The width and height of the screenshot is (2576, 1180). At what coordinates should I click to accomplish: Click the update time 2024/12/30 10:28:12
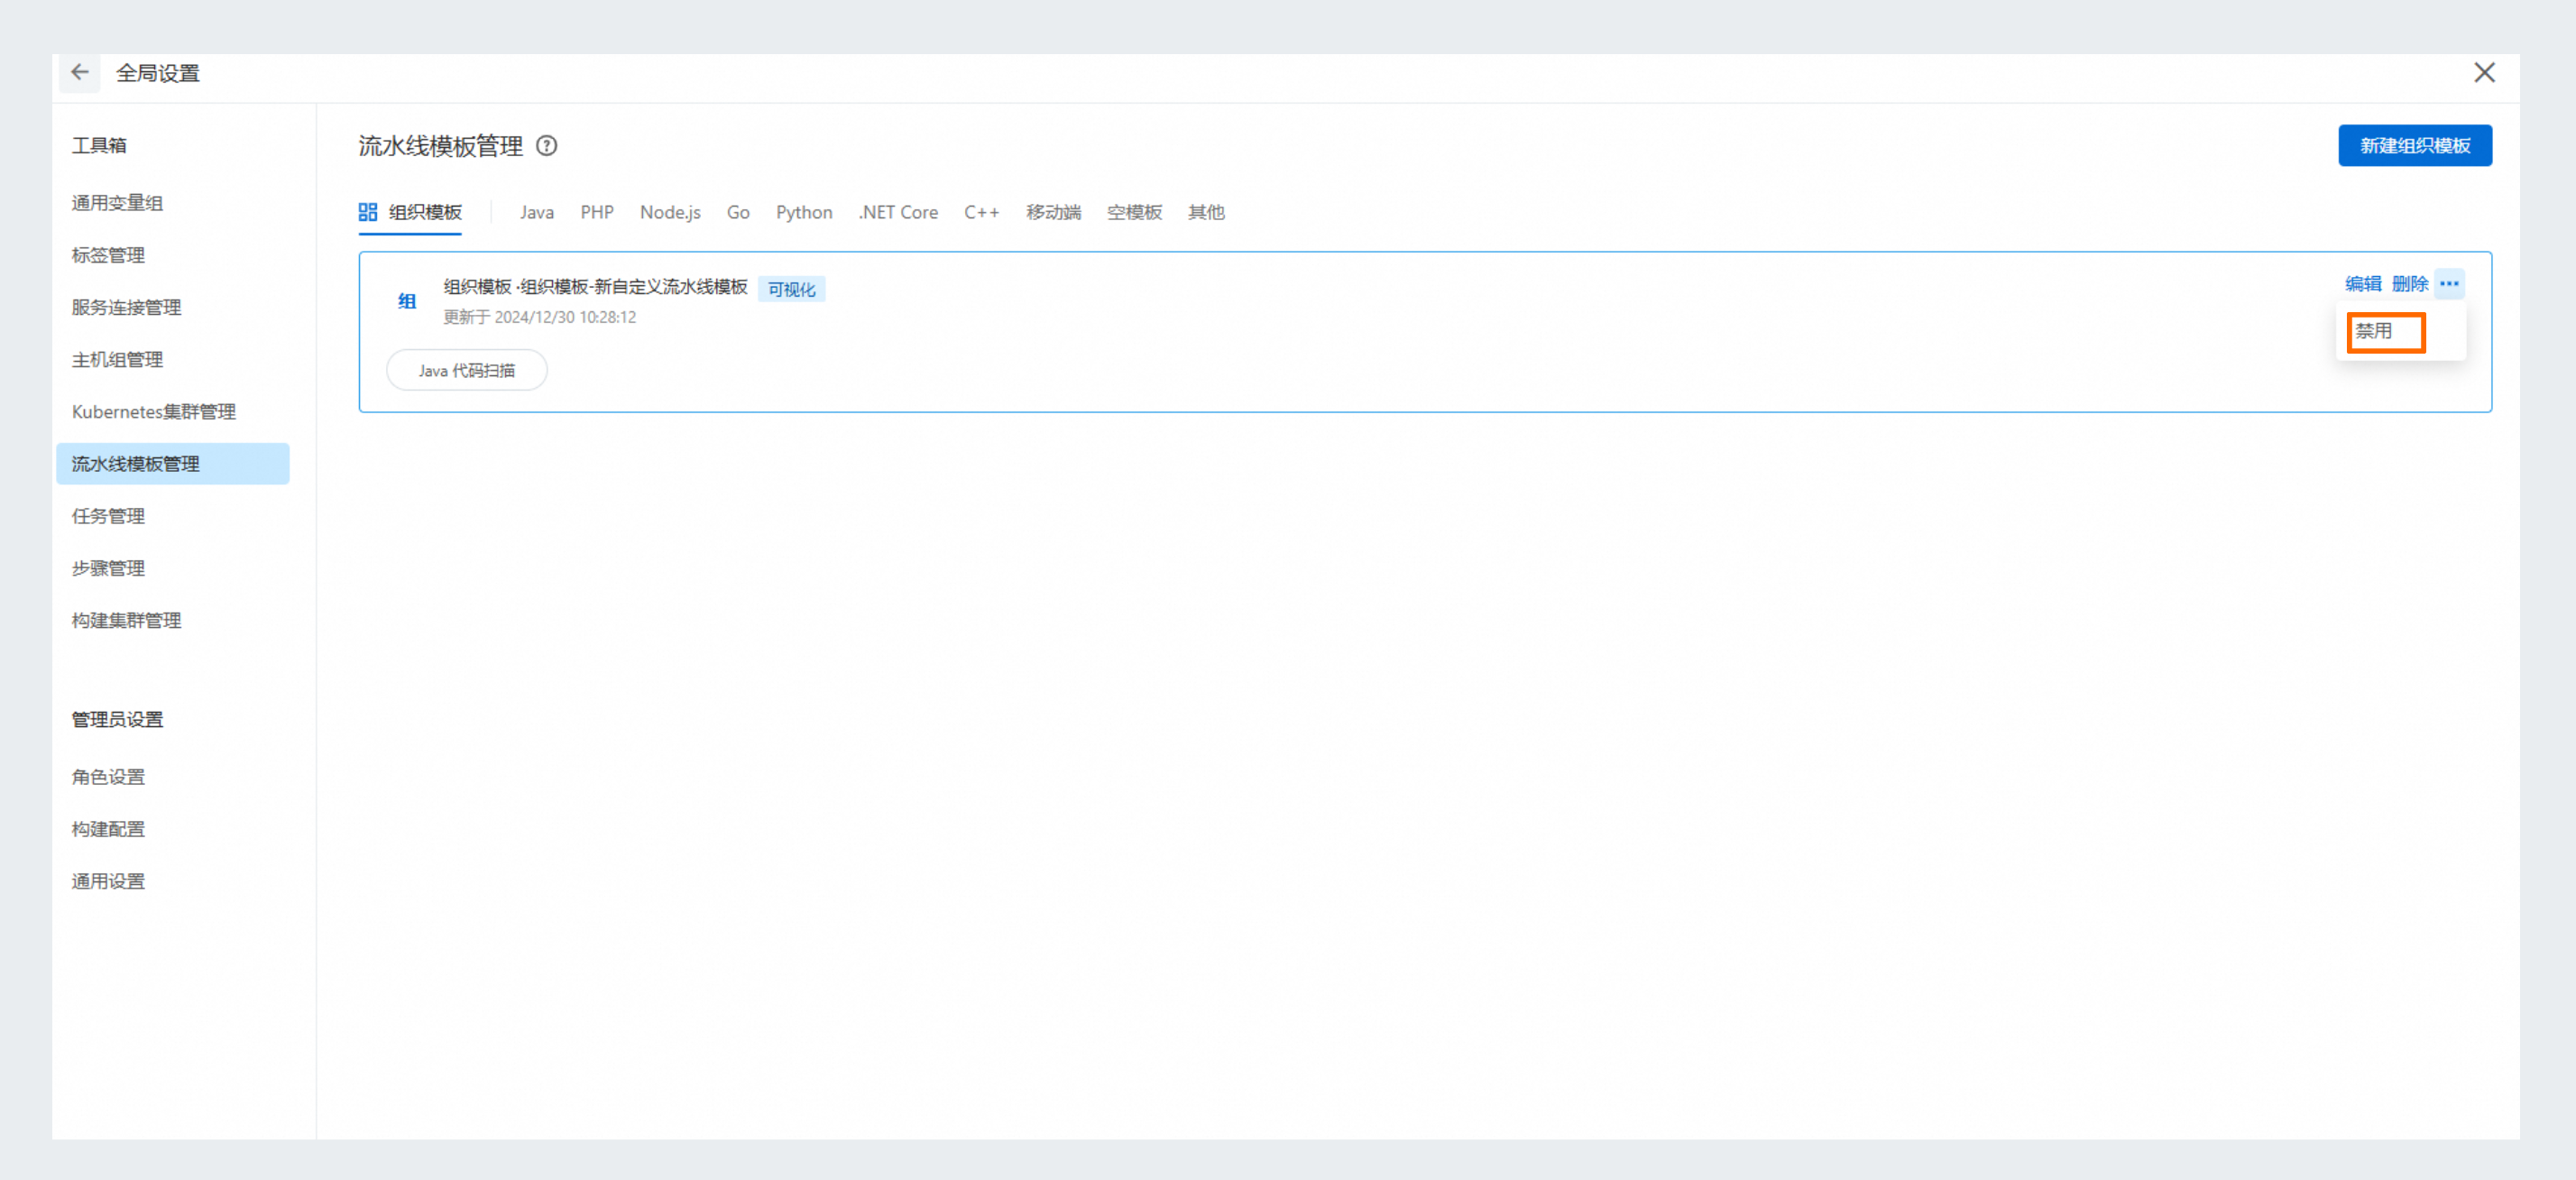(565, 317)
